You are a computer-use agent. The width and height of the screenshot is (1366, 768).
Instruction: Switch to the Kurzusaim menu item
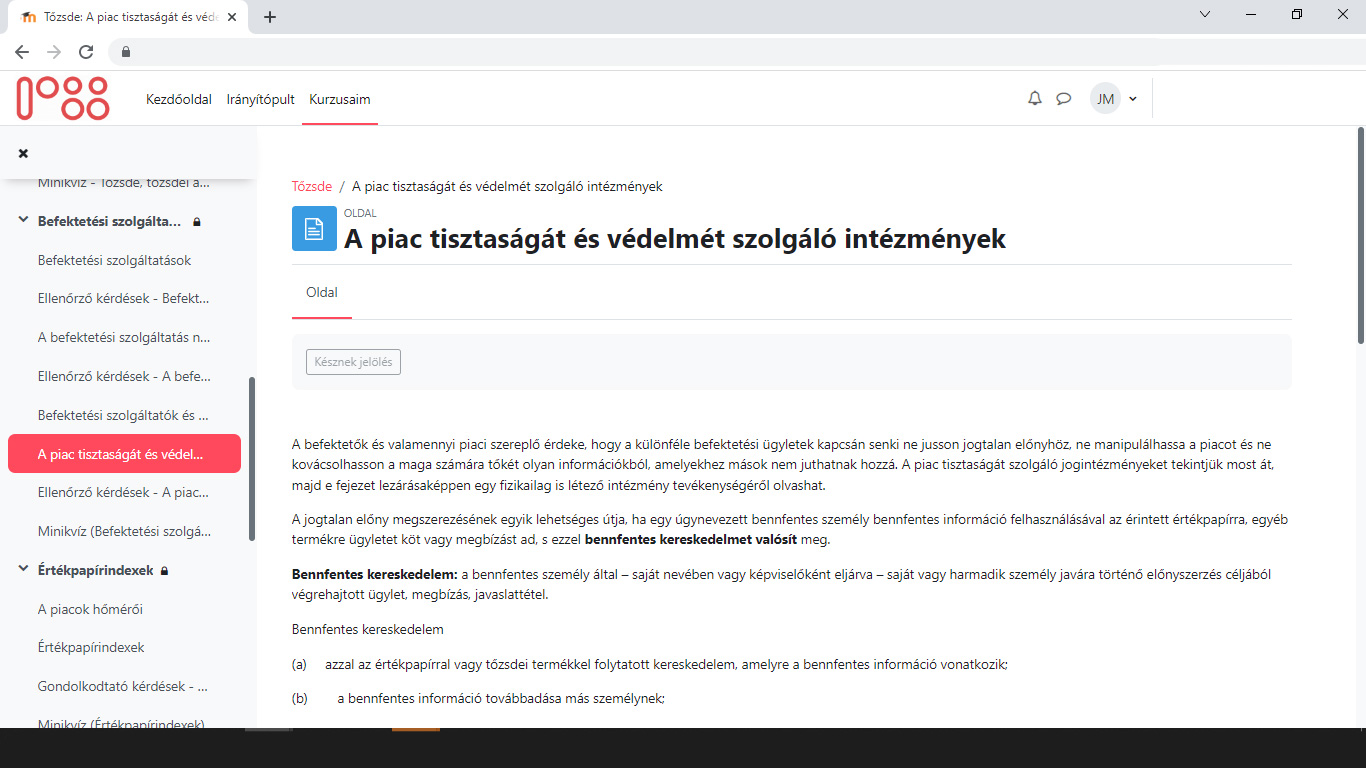[x=339, y=99]
